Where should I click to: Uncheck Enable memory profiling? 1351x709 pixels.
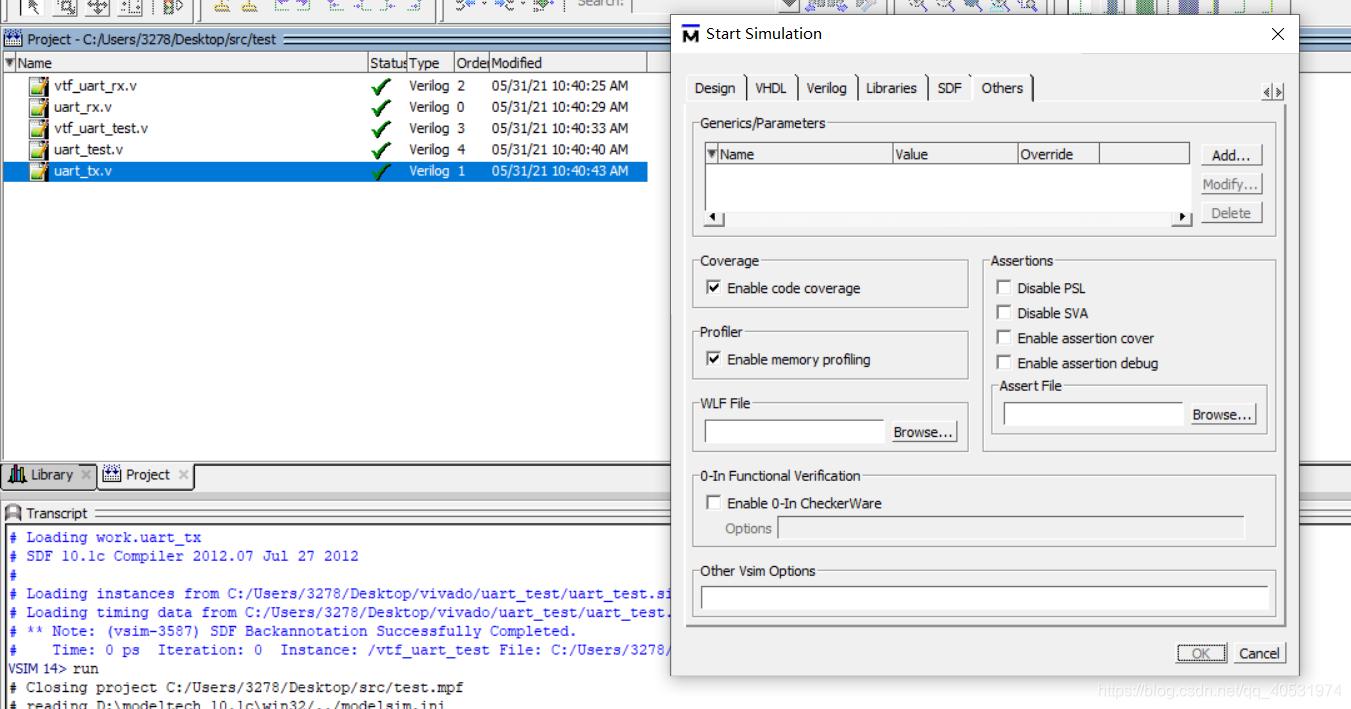click(713, 358)
